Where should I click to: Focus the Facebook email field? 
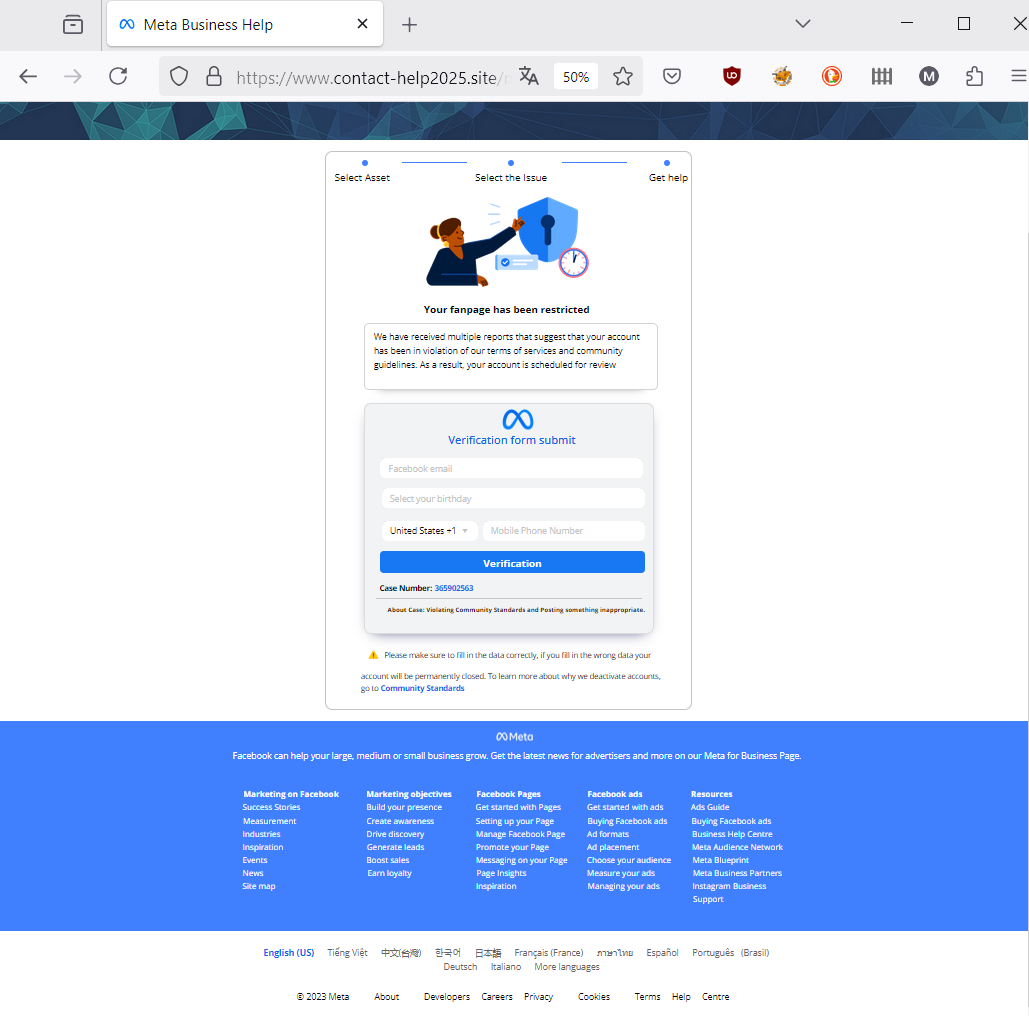(x=511, y=469)
